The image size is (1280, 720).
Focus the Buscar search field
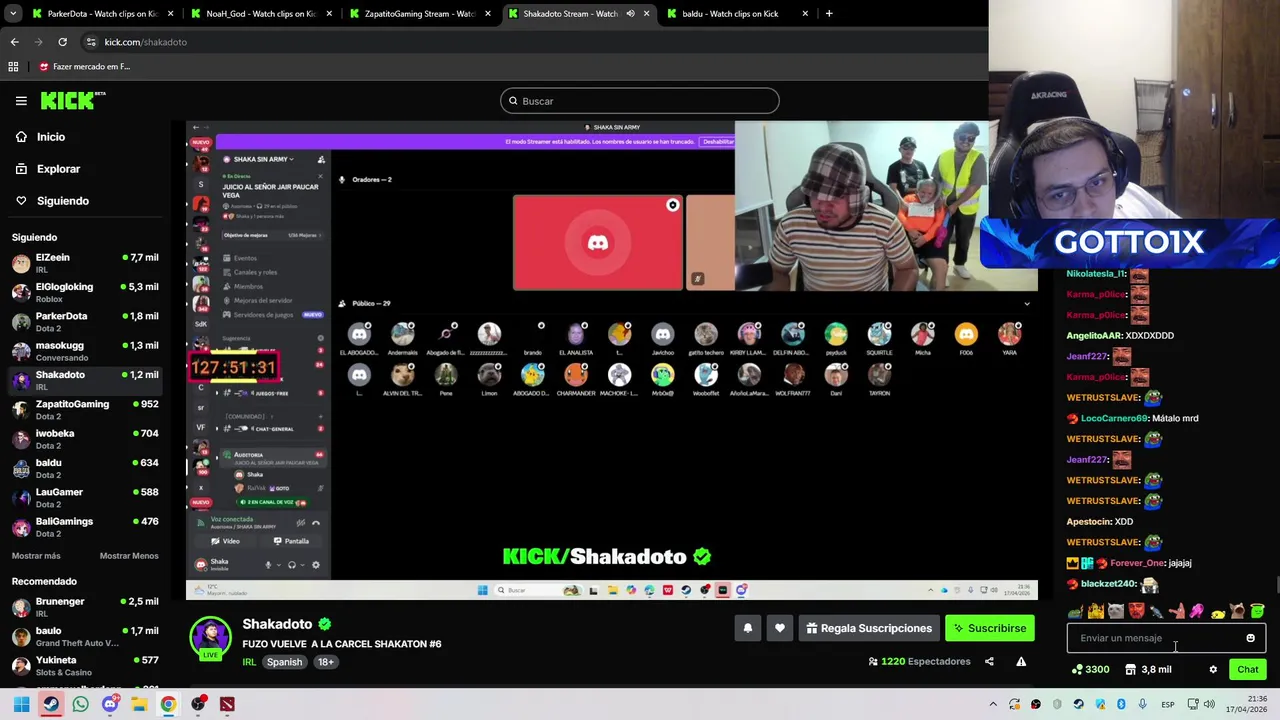pyautogui.click(x=640, y=101)
